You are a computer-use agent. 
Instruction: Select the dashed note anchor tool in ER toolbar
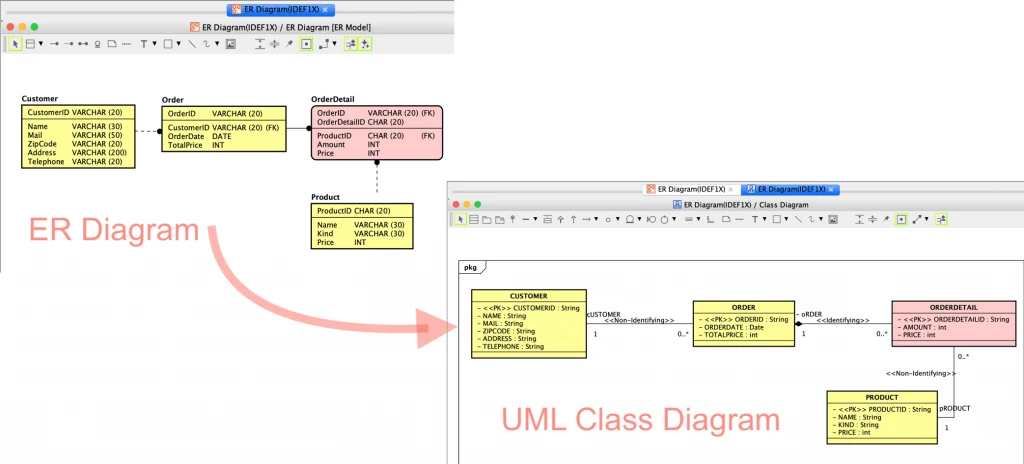(x=127, y=44)
